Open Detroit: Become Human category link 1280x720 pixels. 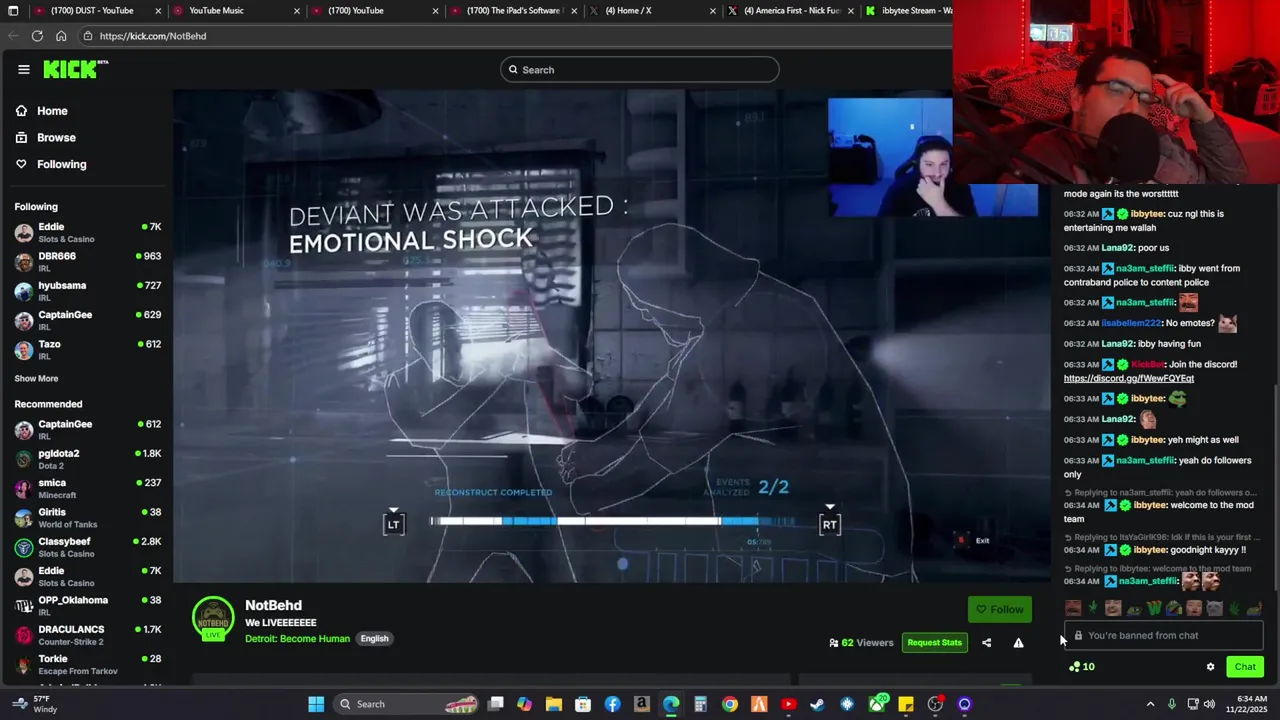(x=297, y=638)
